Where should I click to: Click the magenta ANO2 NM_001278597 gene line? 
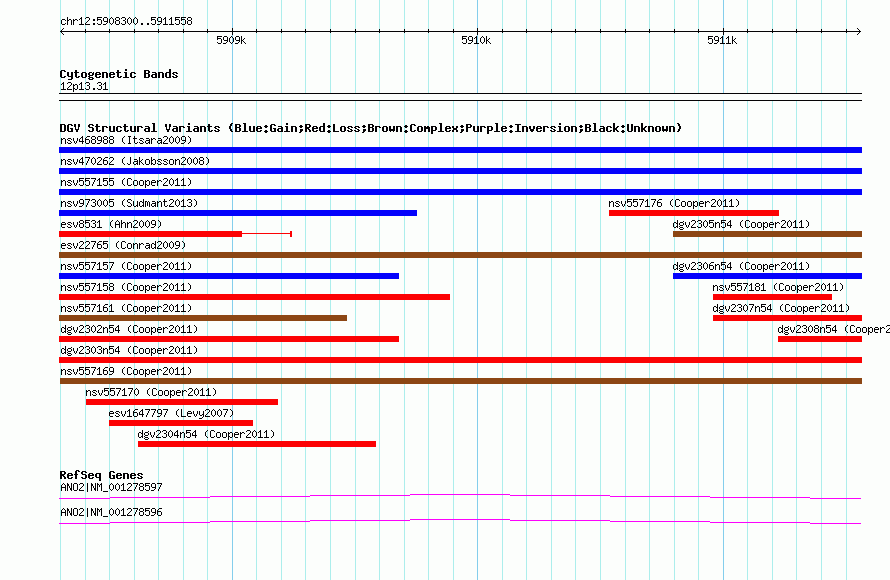point(460,497)
